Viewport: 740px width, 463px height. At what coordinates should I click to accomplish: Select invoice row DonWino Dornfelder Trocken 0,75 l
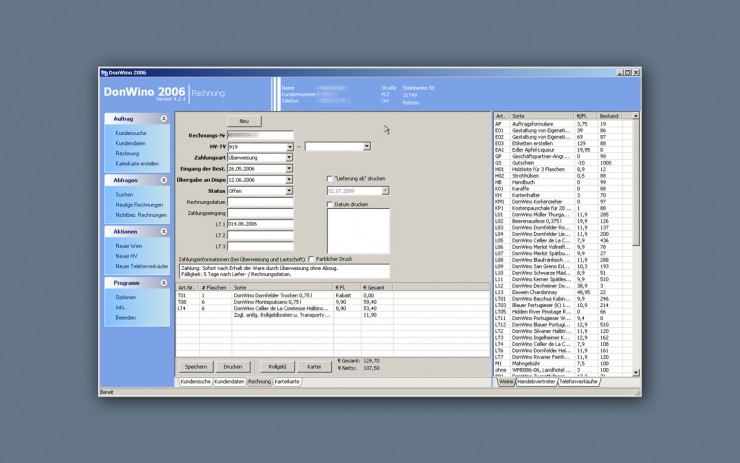pyautogui.click(x=333, y=295)
